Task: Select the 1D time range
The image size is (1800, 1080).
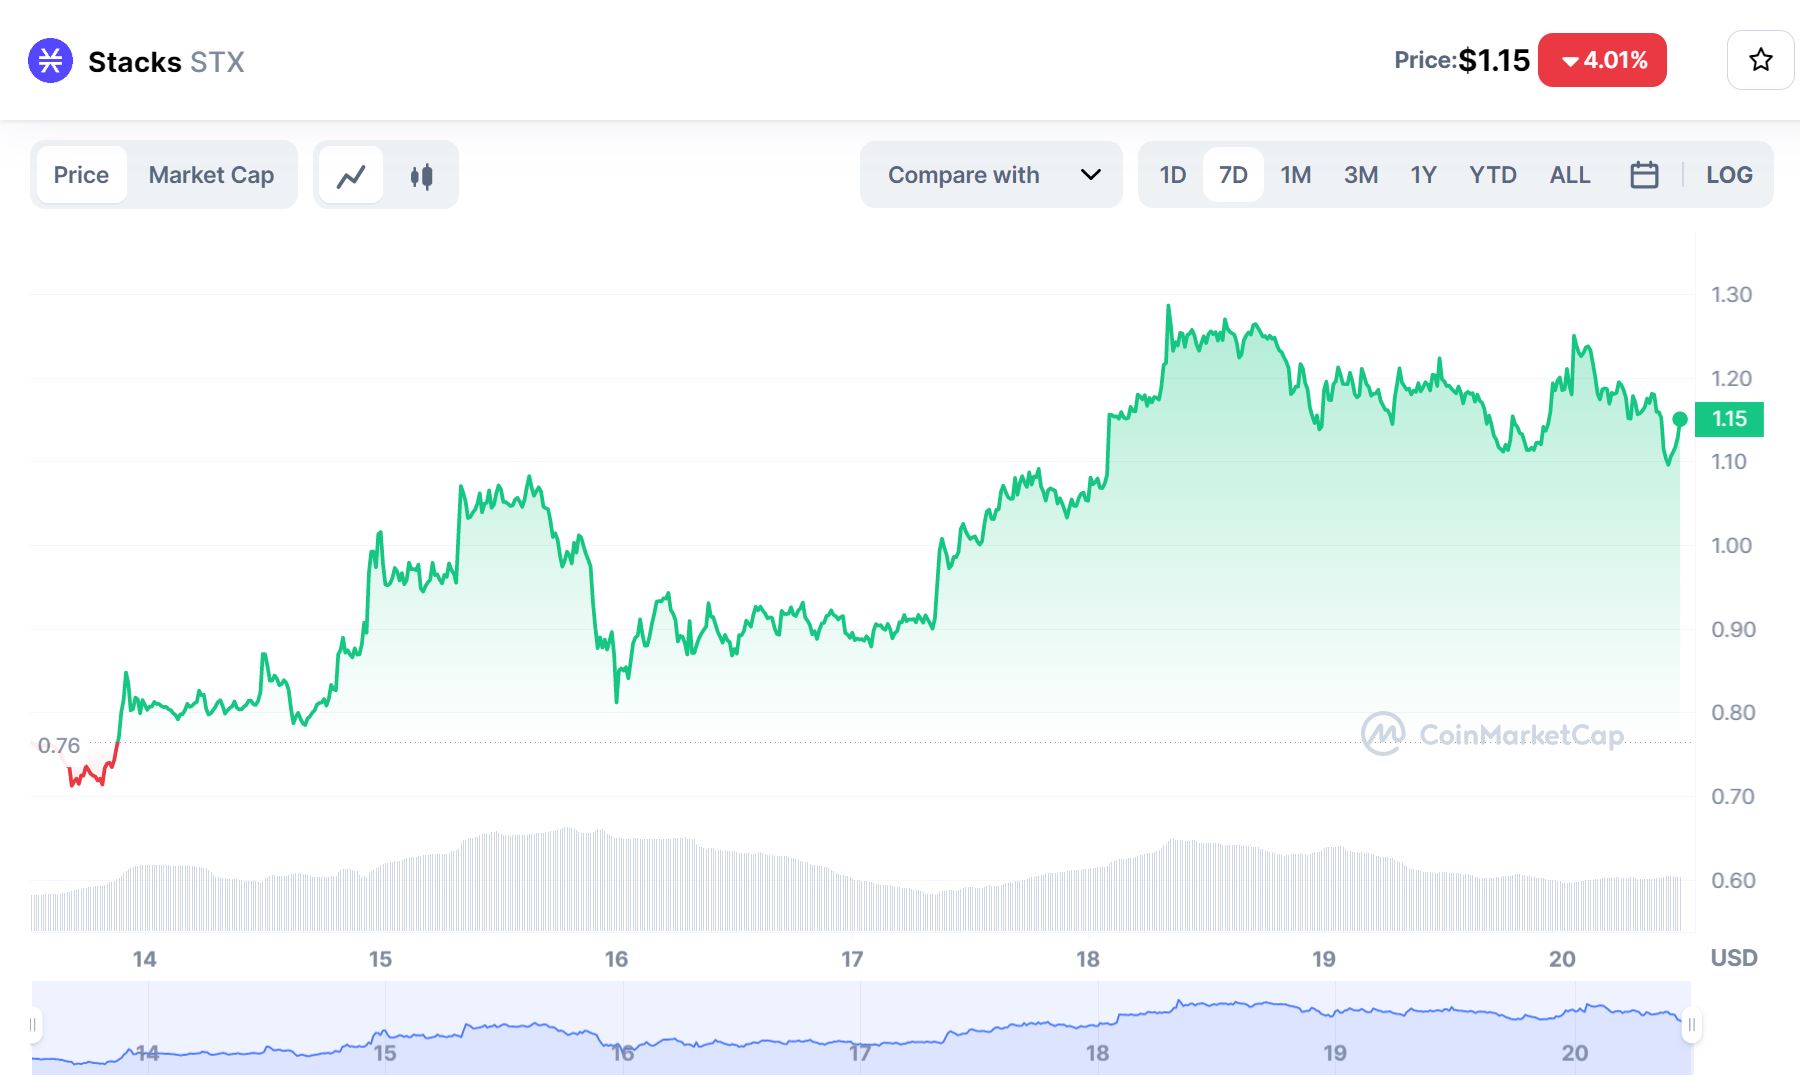Action: tap(1172, 175)
